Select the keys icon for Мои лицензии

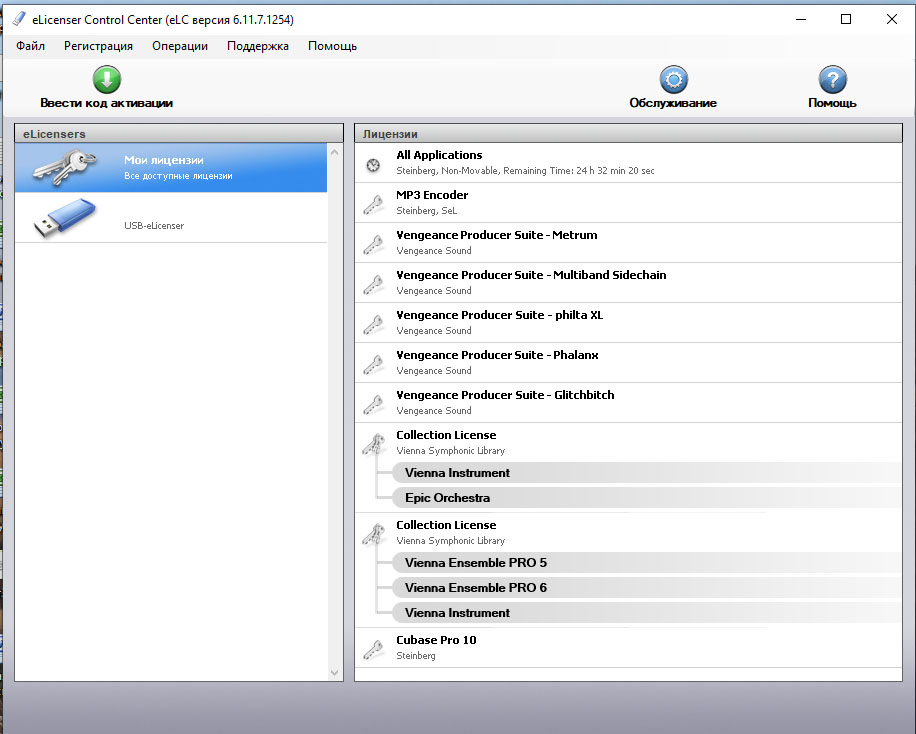[x=65, y=167]
